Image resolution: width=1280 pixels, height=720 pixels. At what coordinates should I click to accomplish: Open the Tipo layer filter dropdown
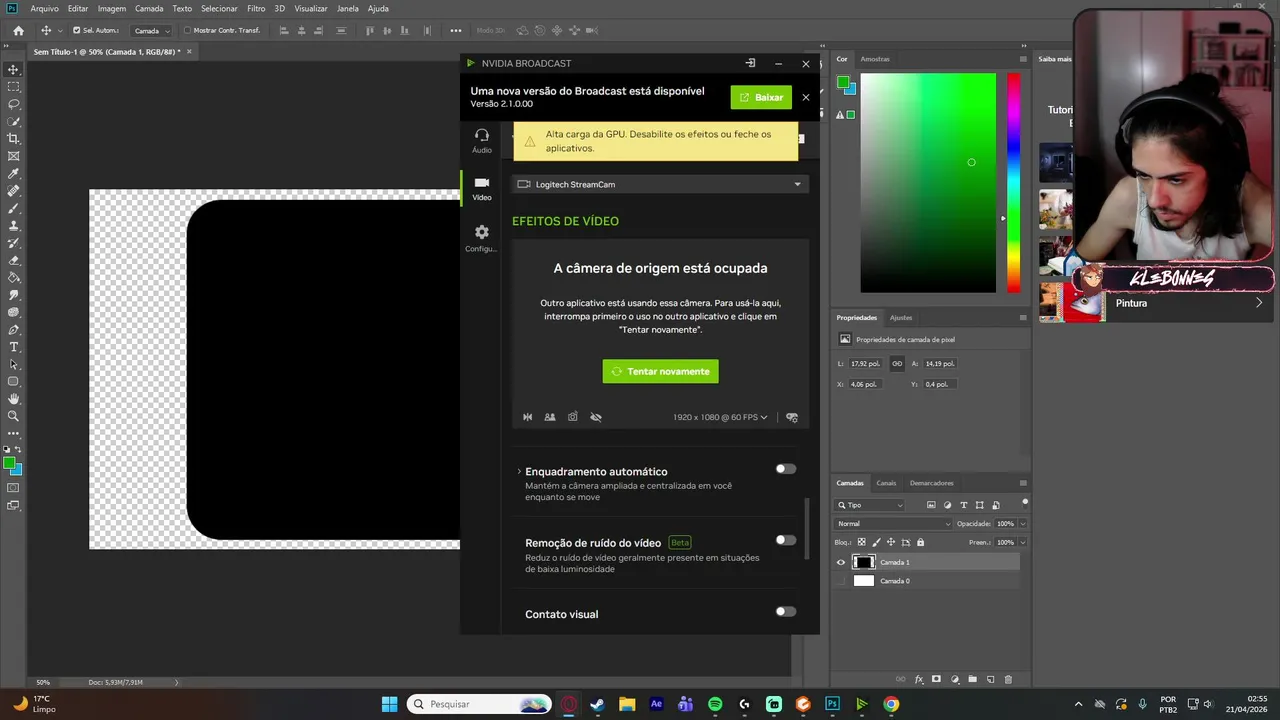(x=870, y=505)
